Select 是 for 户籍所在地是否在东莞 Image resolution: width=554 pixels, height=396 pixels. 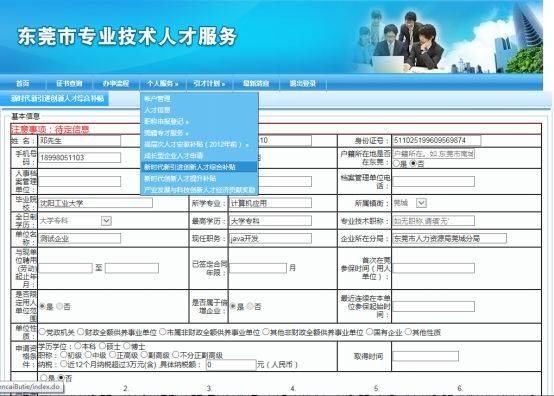coord(396,164)
